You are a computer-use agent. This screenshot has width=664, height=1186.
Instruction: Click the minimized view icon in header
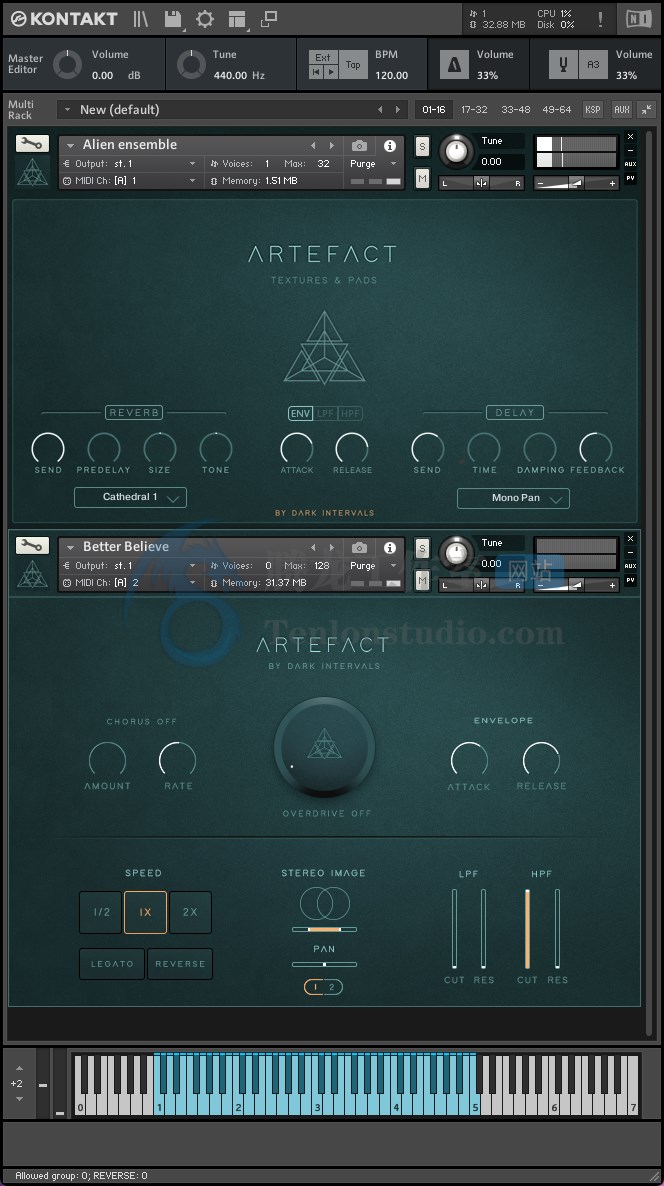pos(268,19)
